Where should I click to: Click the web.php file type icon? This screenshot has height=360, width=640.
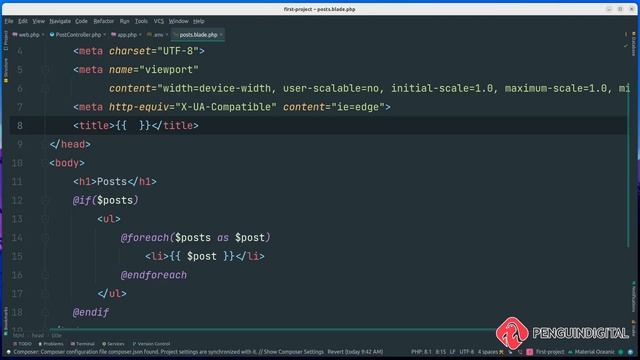click(x=15, y=35)
